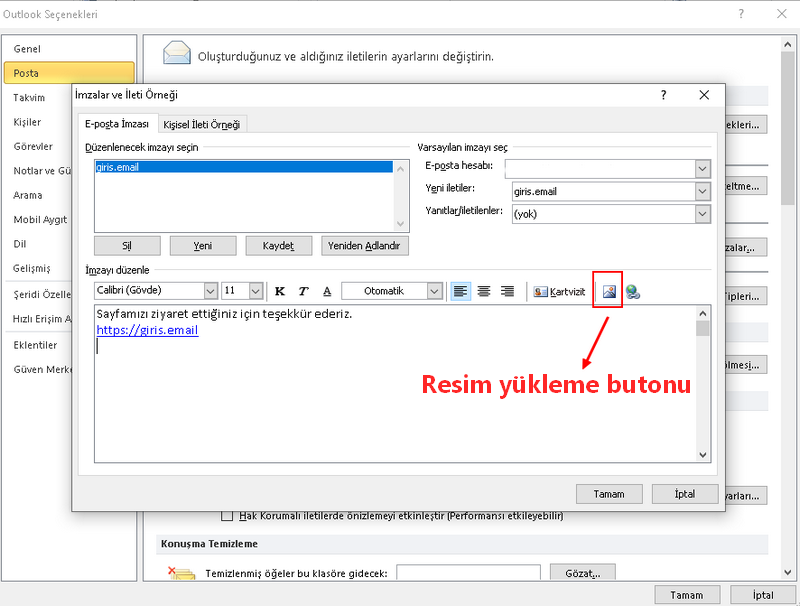This screenshot has width=800, height=606.
Task: Toggle bold formatting in signature editor
Action: pos(280,291)
